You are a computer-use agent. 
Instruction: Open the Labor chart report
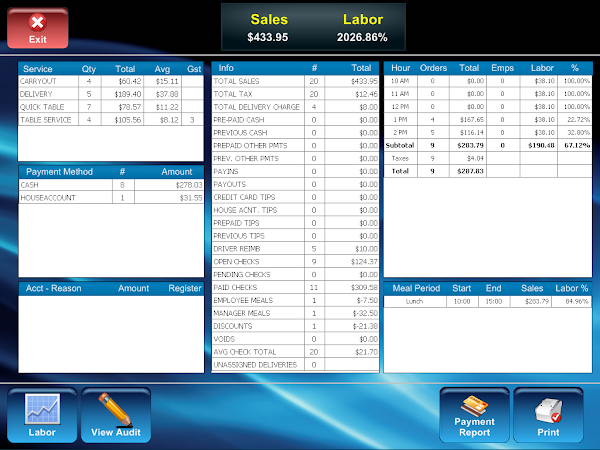(42, 415)
